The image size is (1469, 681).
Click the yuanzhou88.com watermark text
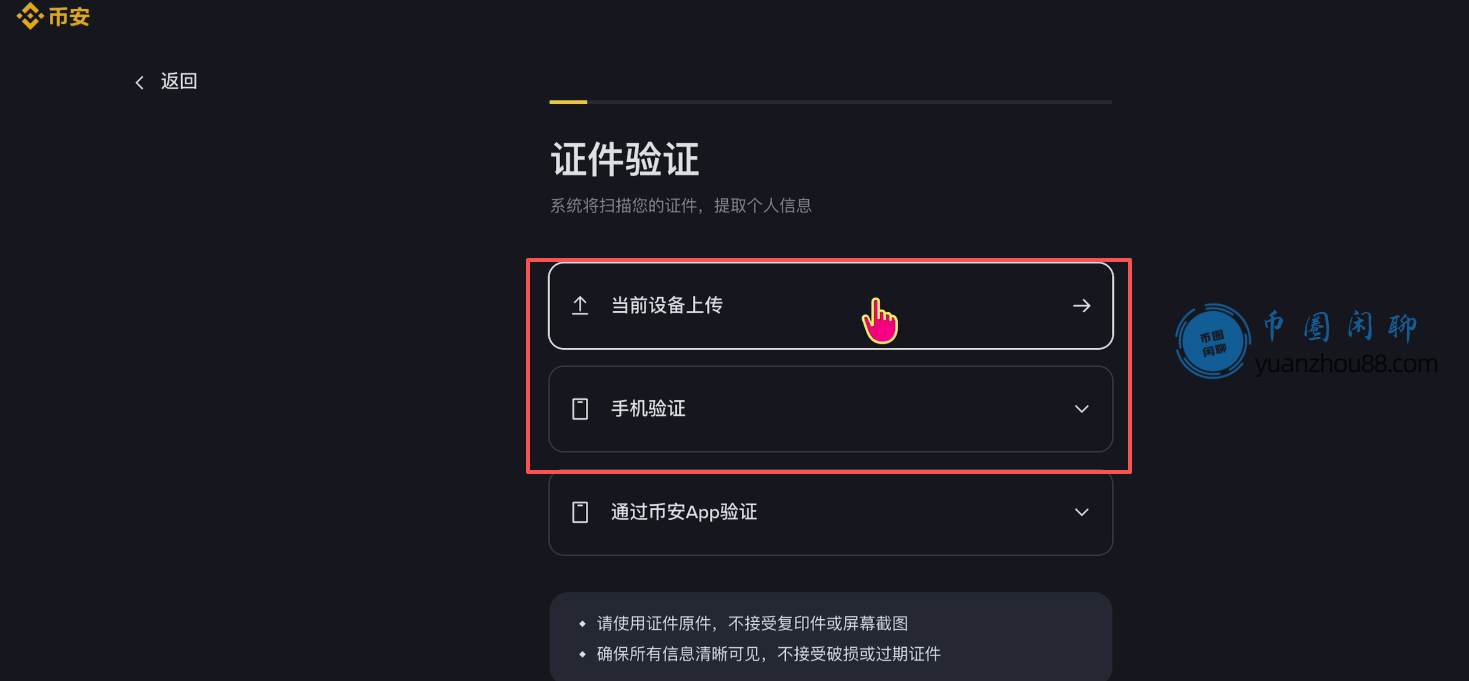point(1345,364)
